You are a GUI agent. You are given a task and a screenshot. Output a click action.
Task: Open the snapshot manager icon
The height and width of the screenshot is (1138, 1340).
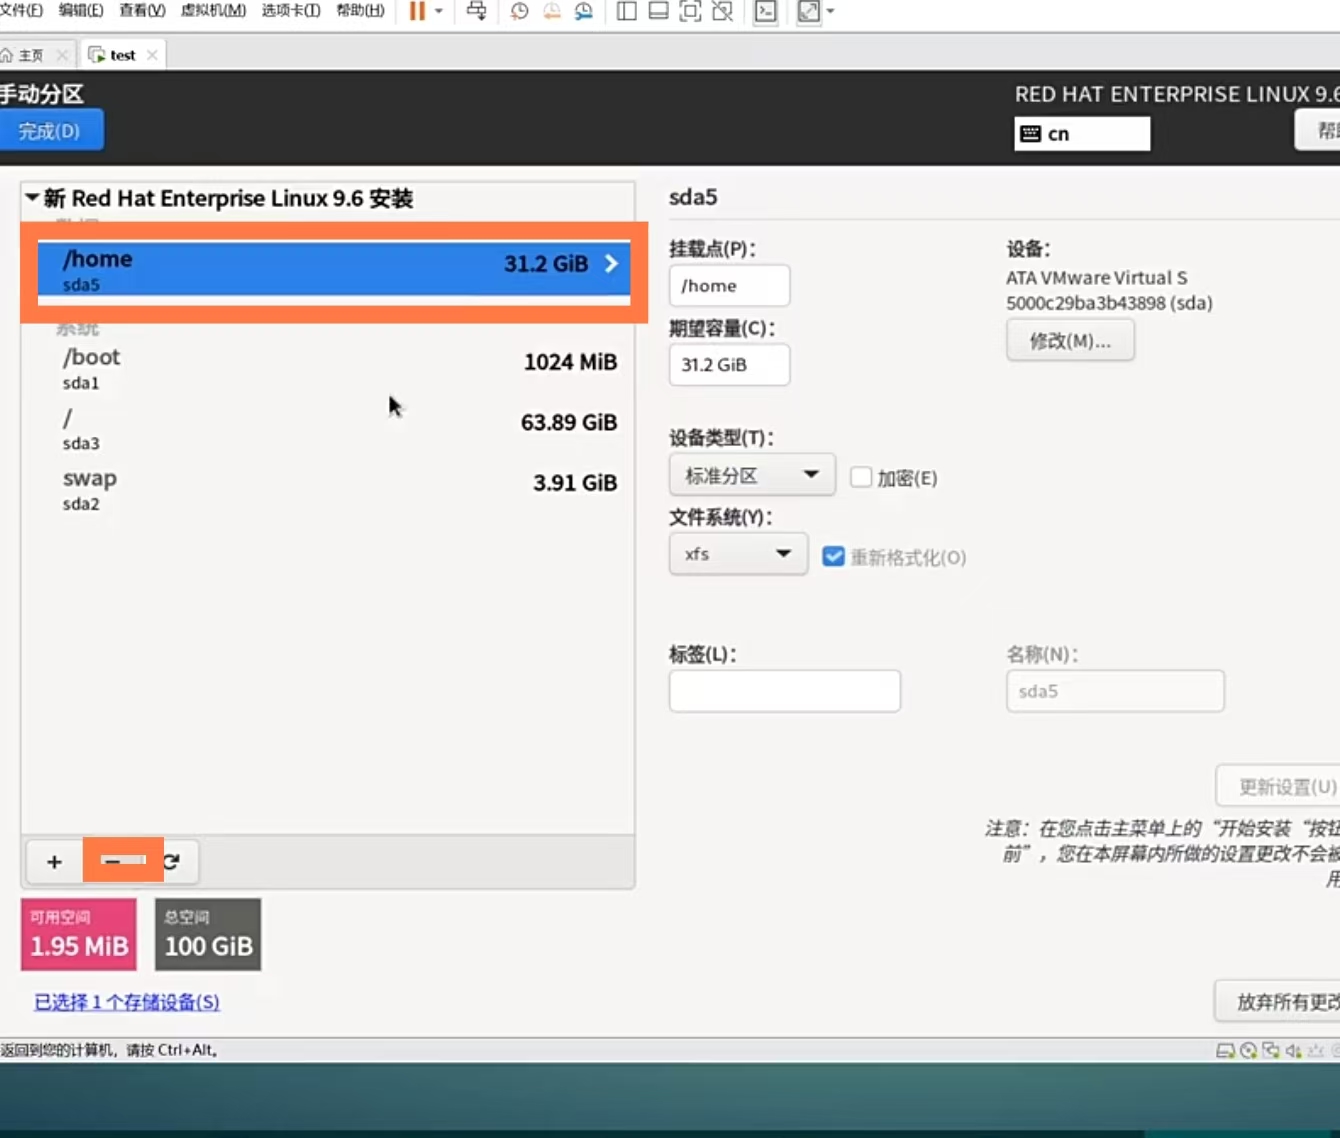(x=583, y=11)
